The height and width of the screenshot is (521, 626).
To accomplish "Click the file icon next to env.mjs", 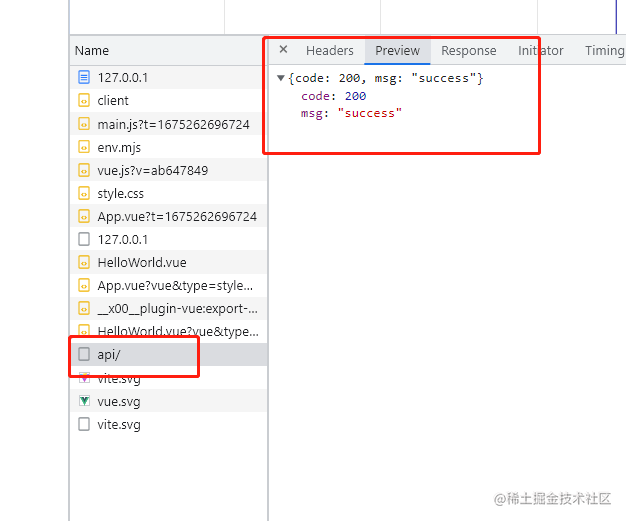I will (x=84, y=147).
